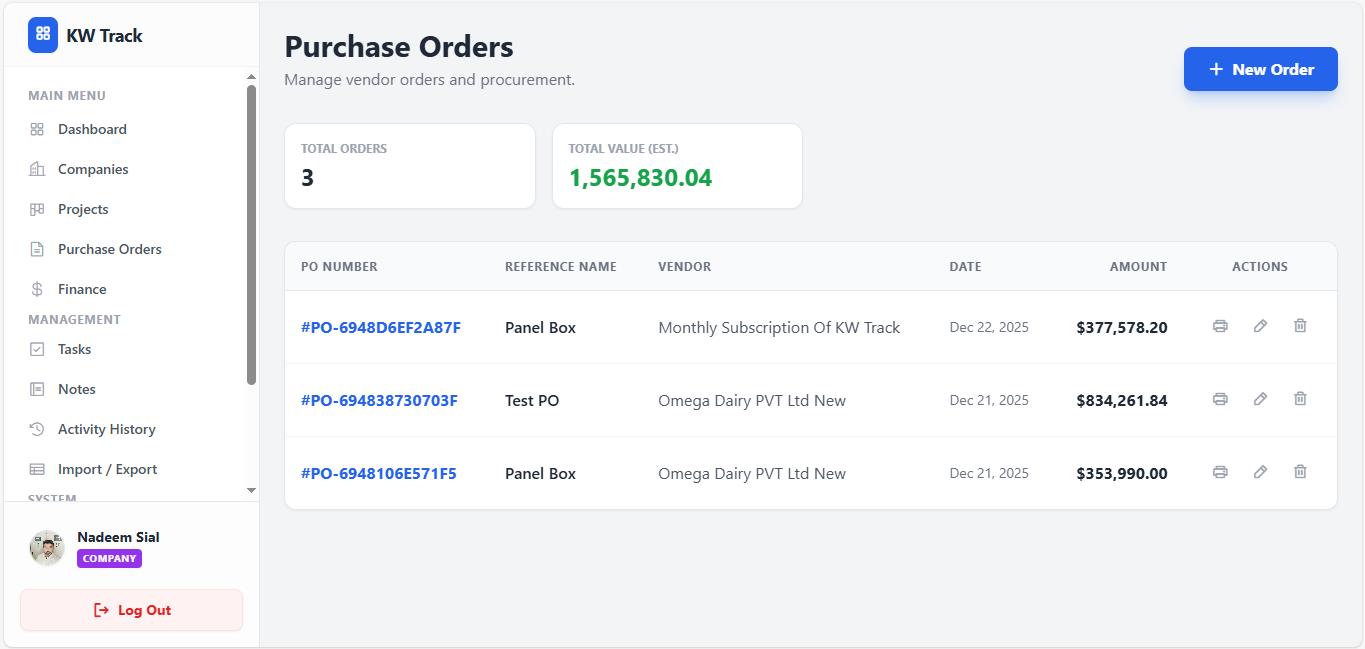Delete the PO-6948106E571F5 order

click(x=1300, y=471)
